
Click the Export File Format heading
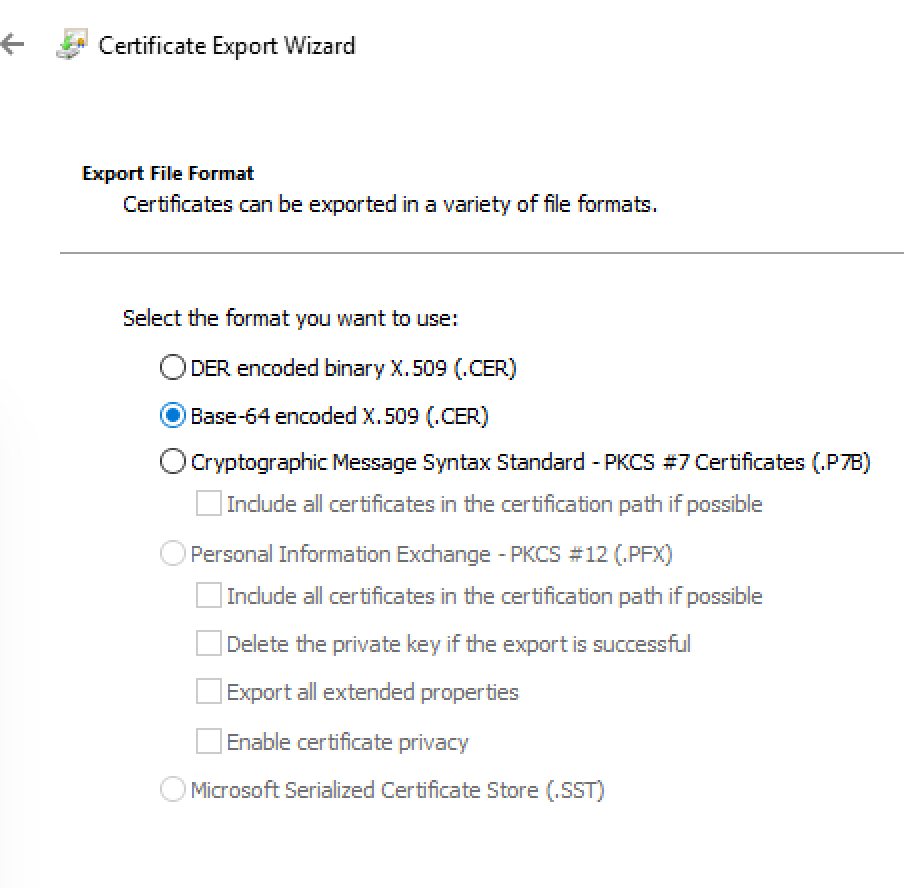tap(168, 173)
